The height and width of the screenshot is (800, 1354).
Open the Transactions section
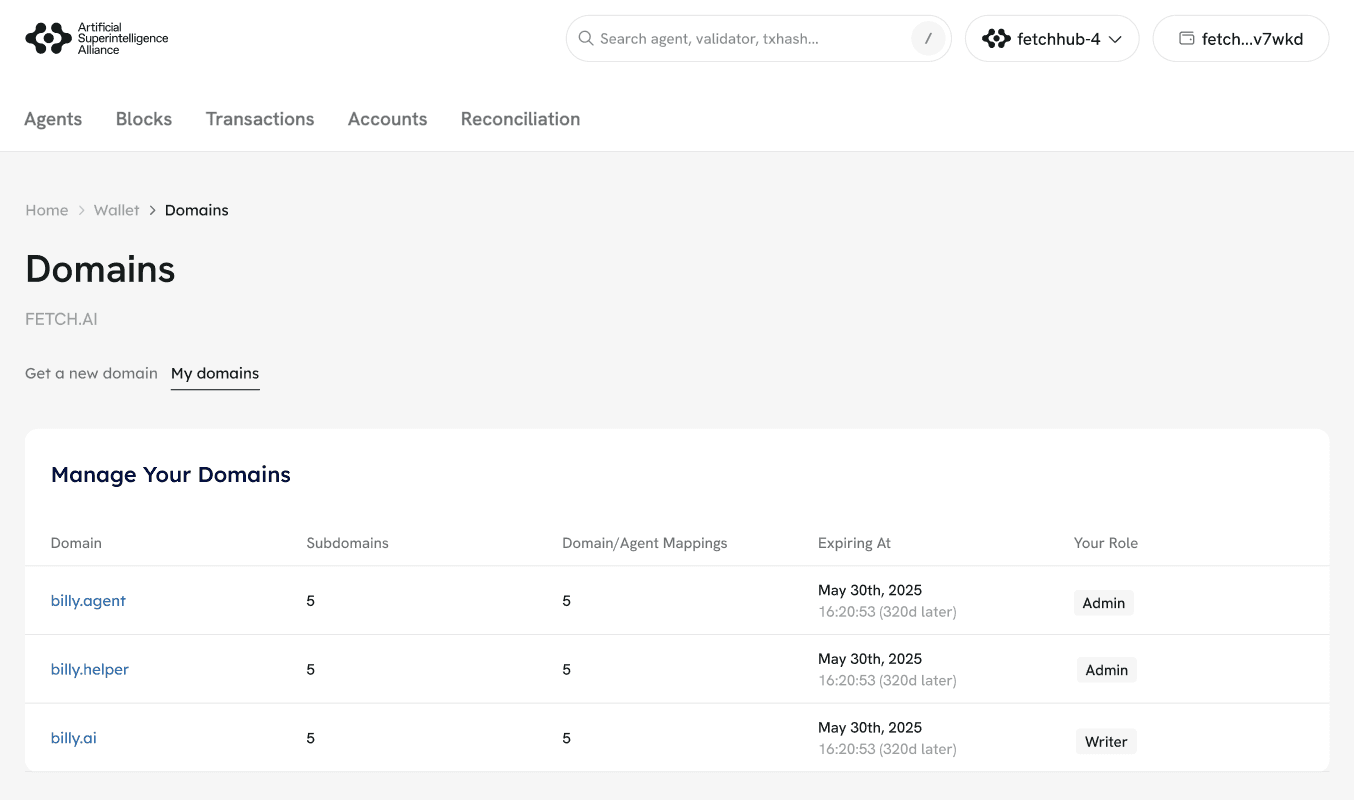click(260, 119)
